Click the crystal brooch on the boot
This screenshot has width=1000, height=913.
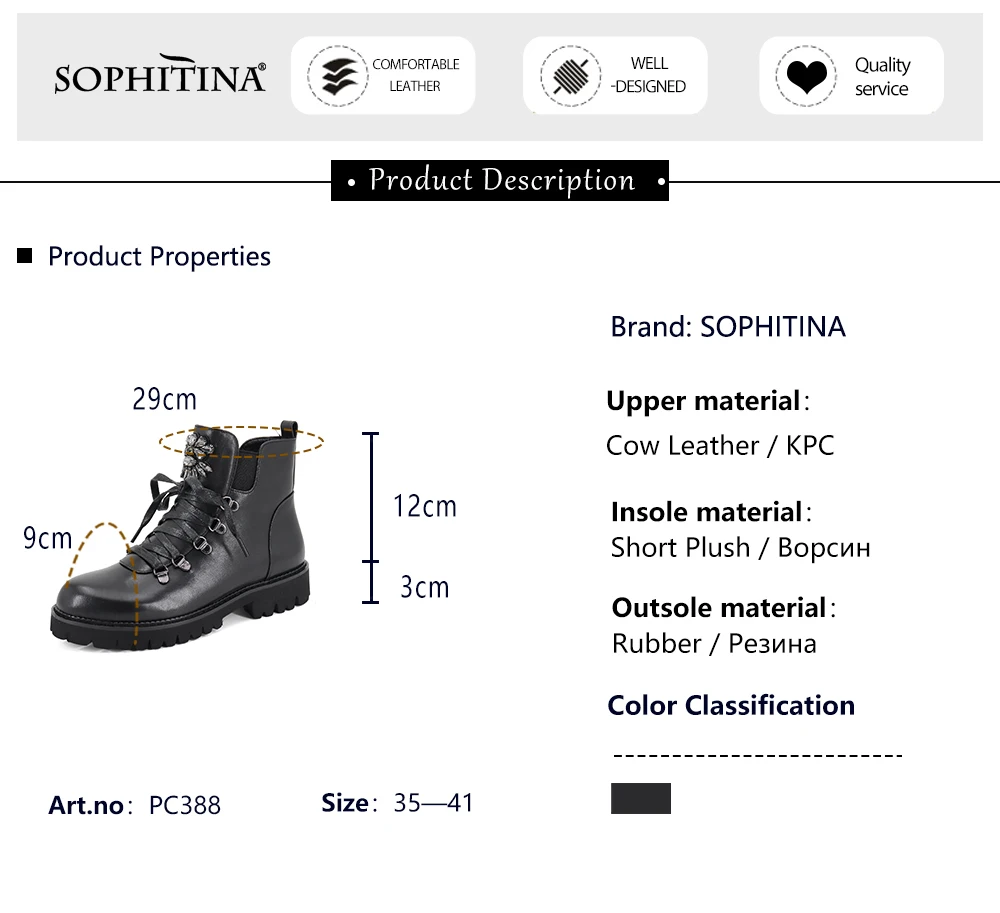tap(197, 456)
